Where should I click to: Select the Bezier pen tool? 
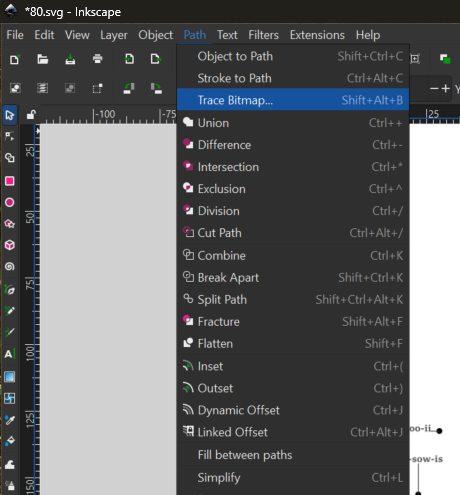pos(10,290)
